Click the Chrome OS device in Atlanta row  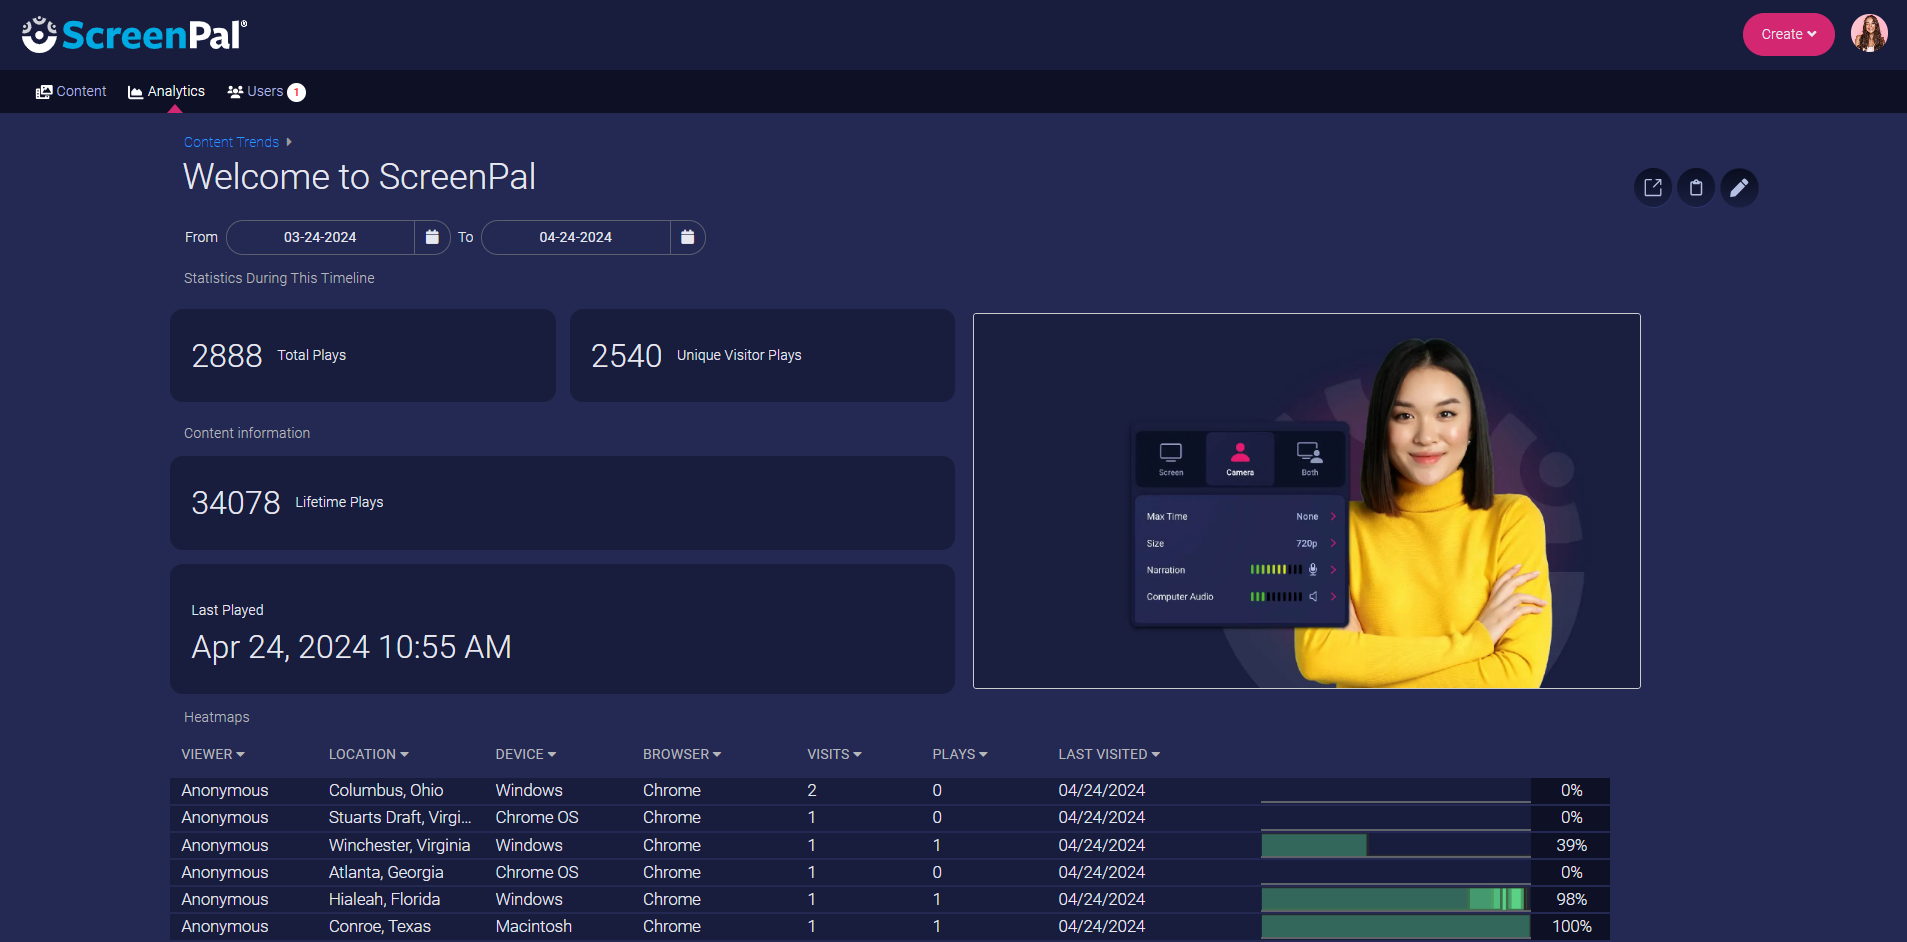pos(537,872)
